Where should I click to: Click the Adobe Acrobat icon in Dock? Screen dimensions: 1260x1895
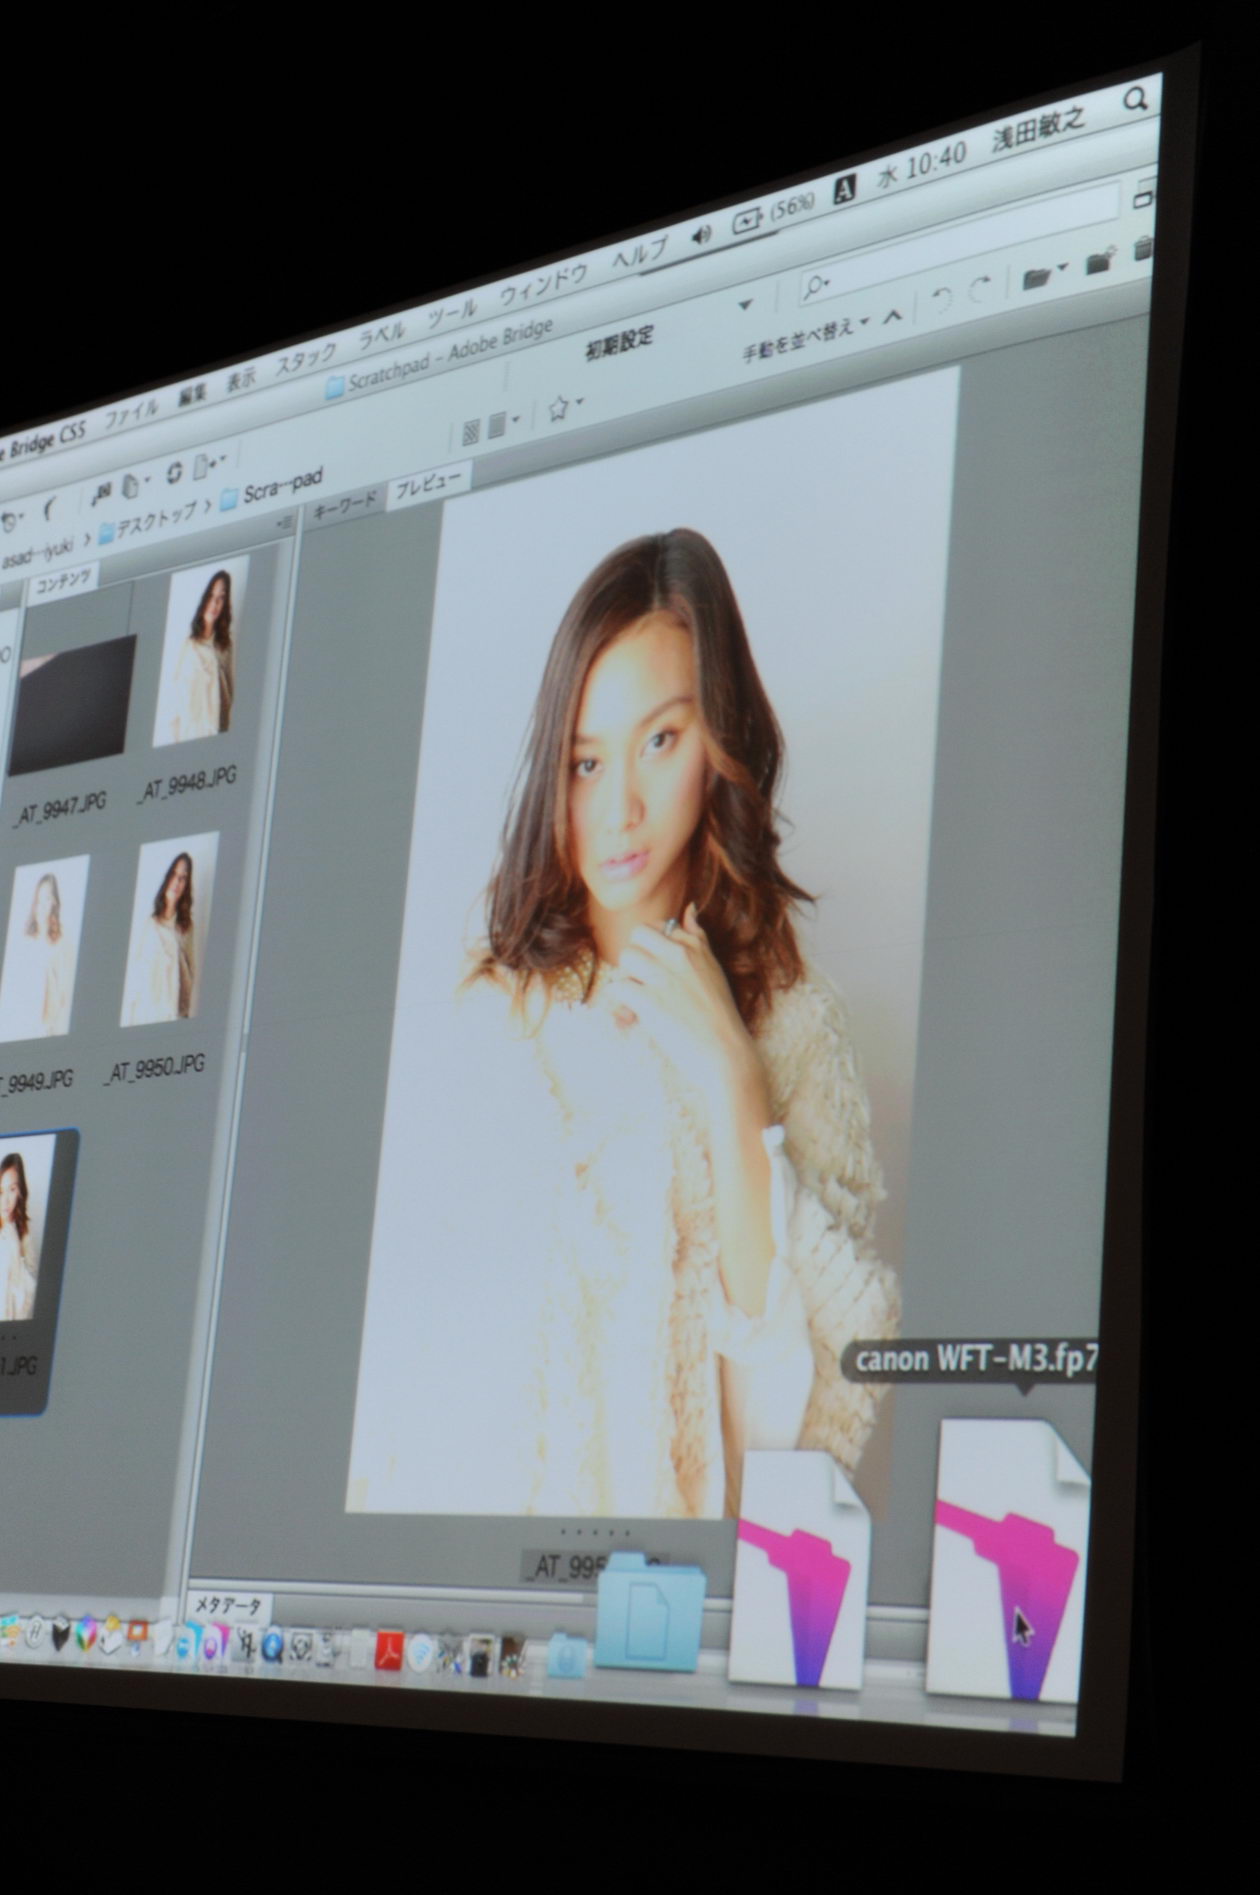coord(388,1653)
